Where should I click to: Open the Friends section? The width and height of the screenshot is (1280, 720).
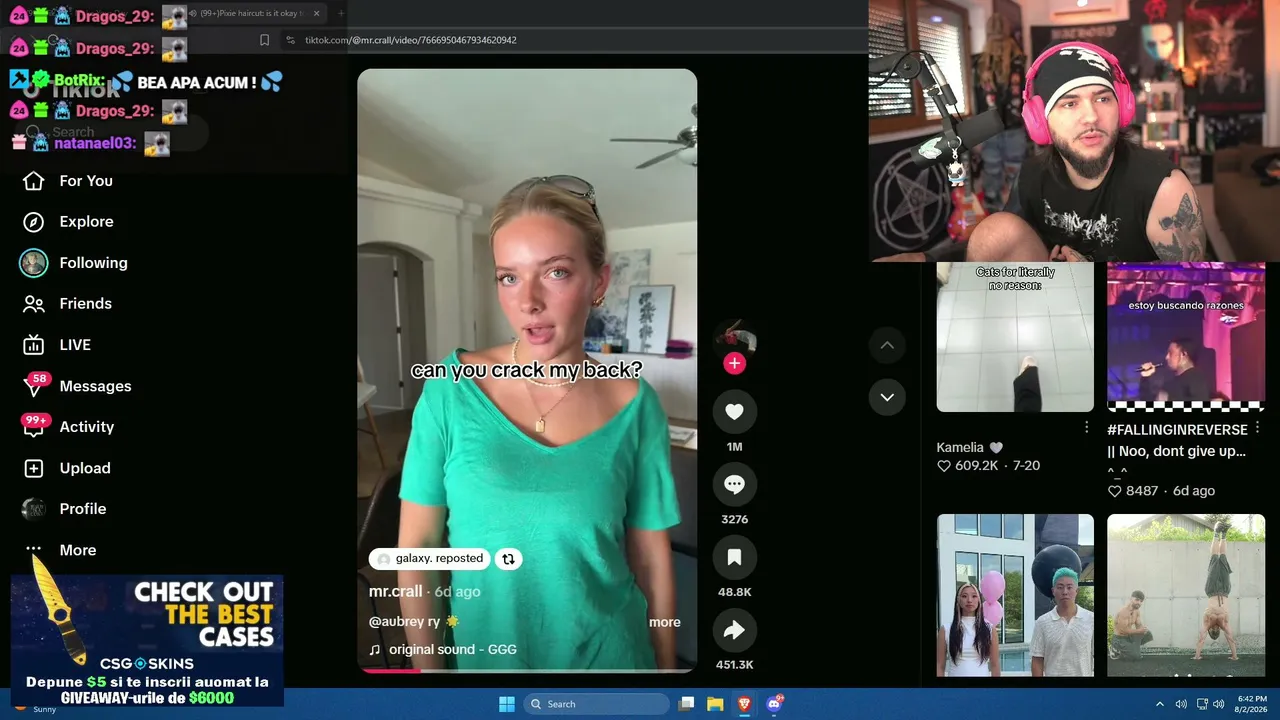[x=85, y=304]
